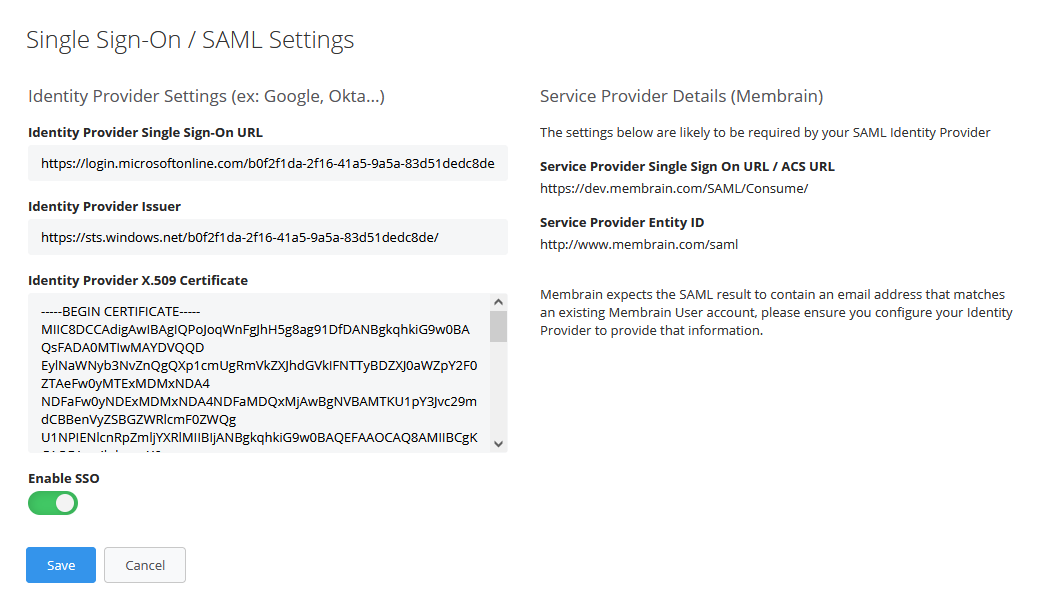Save the SAML settings
Screen dimensions: 1048x610
[x=61, y=565]
